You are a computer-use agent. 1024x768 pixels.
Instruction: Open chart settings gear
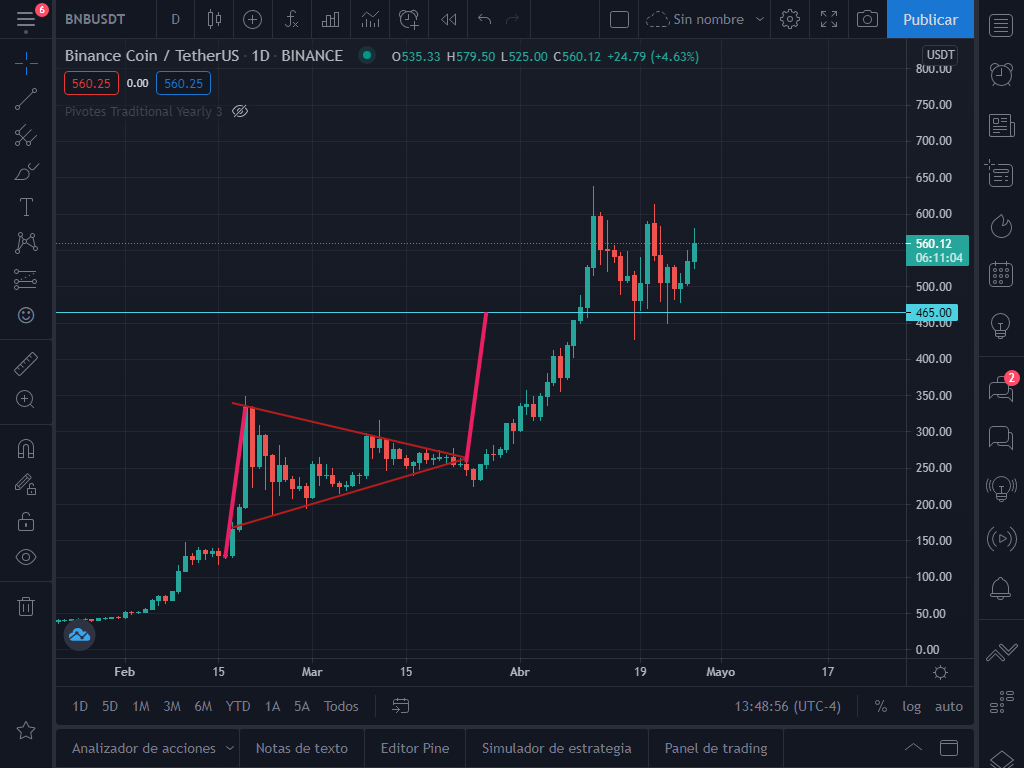[790, 20]
